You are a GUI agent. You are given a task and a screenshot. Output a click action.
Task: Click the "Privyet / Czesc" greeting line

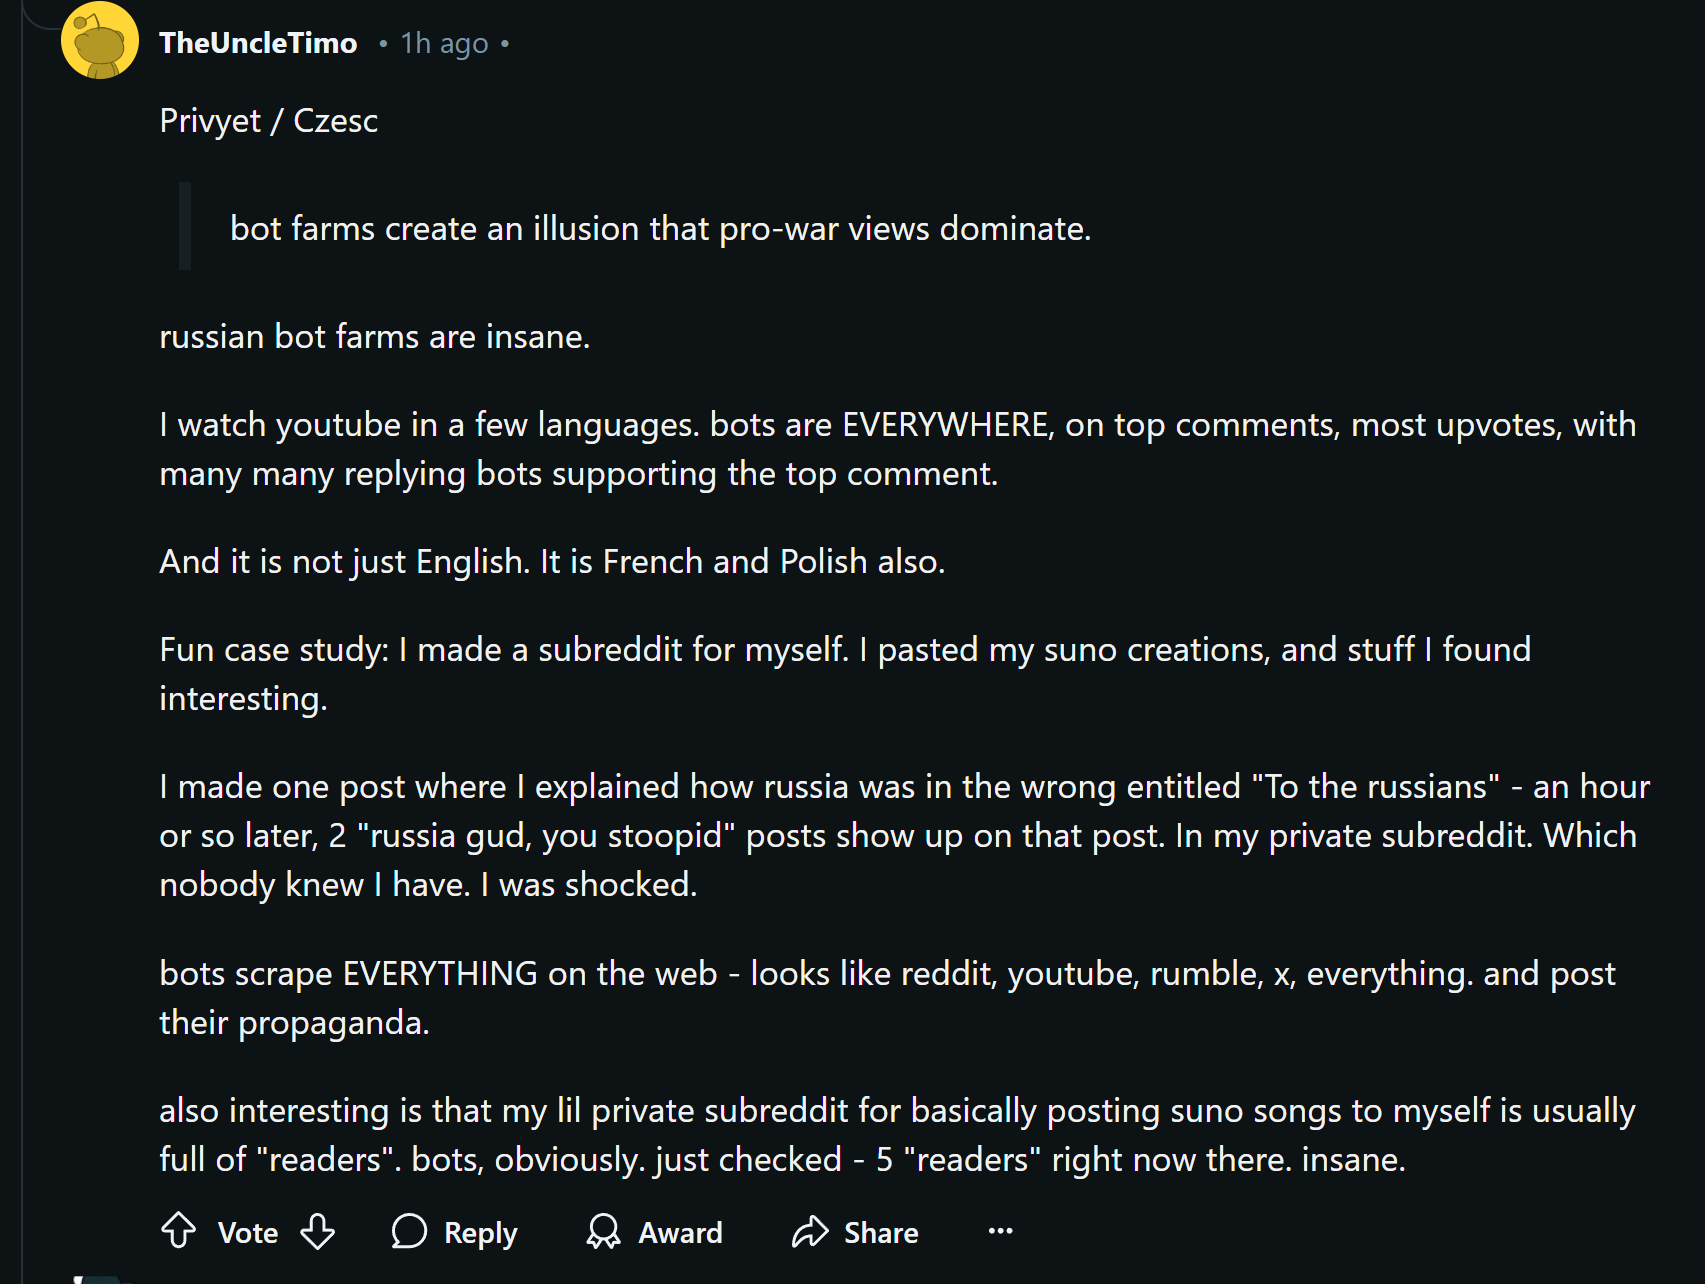click(269, 121)
